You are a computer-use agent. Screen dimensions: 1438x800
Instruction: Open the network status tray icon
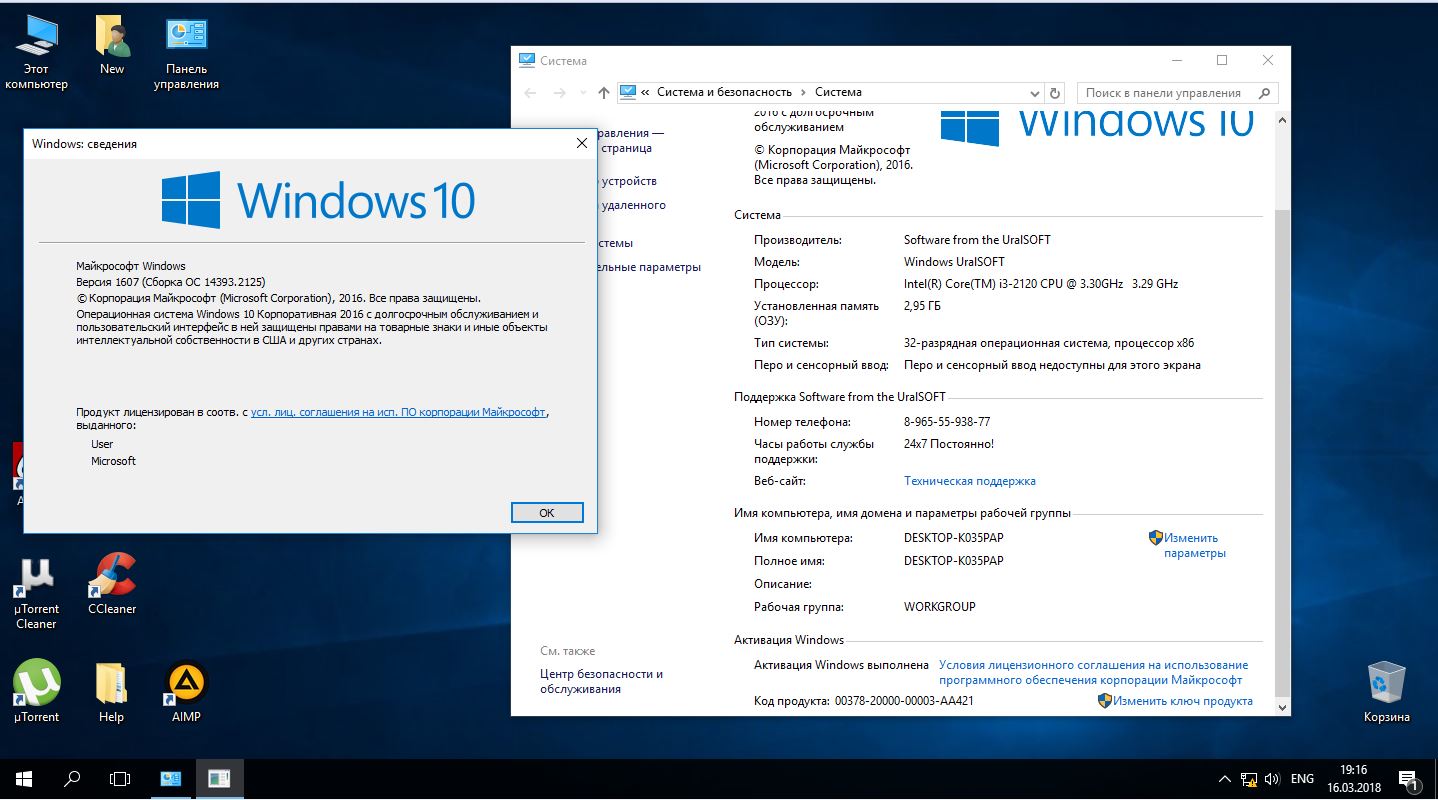(x=1249, y=779)
